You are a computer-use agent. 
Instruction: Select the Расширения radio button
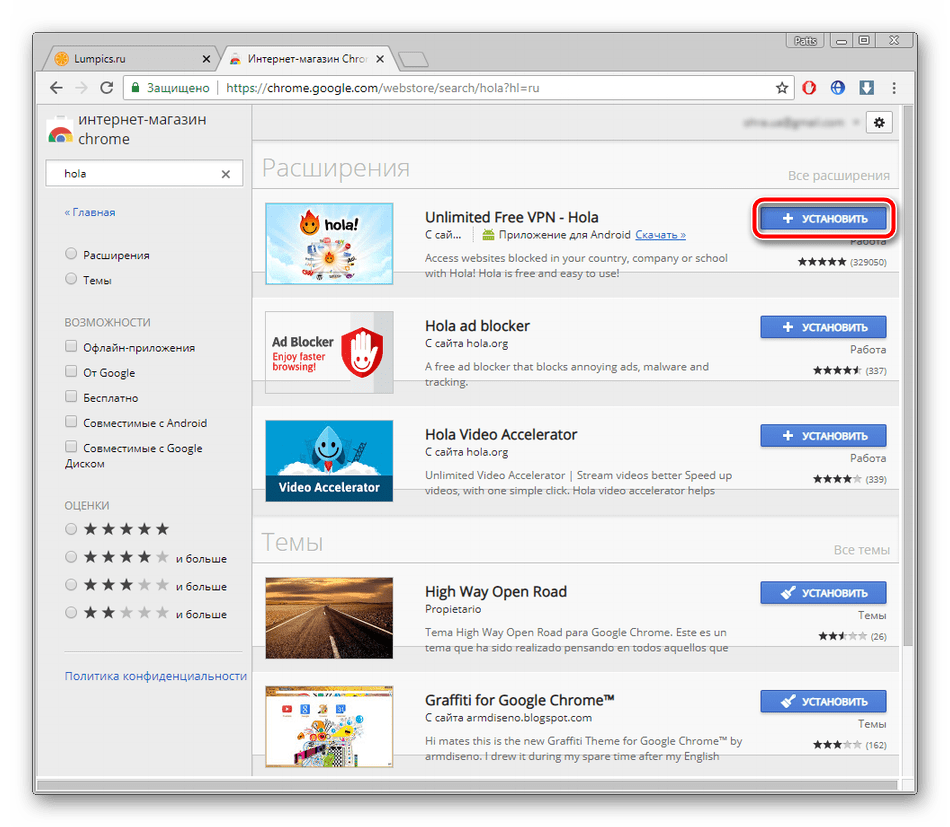71,255
